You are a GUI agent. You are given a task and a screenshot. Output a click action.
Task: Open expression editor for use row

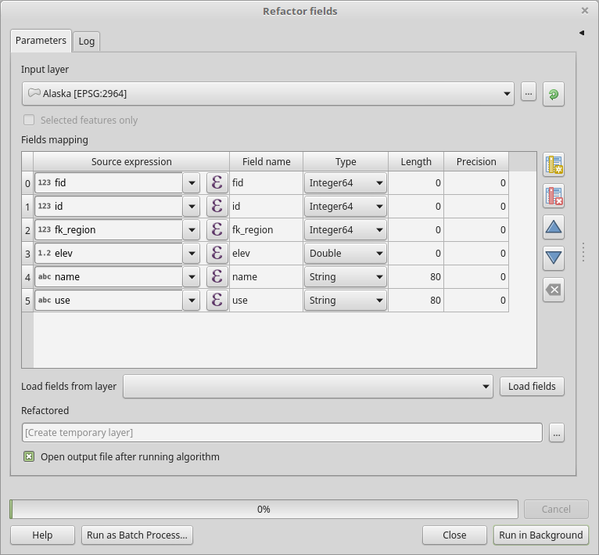pyautogui.click(x=217, y=301)
